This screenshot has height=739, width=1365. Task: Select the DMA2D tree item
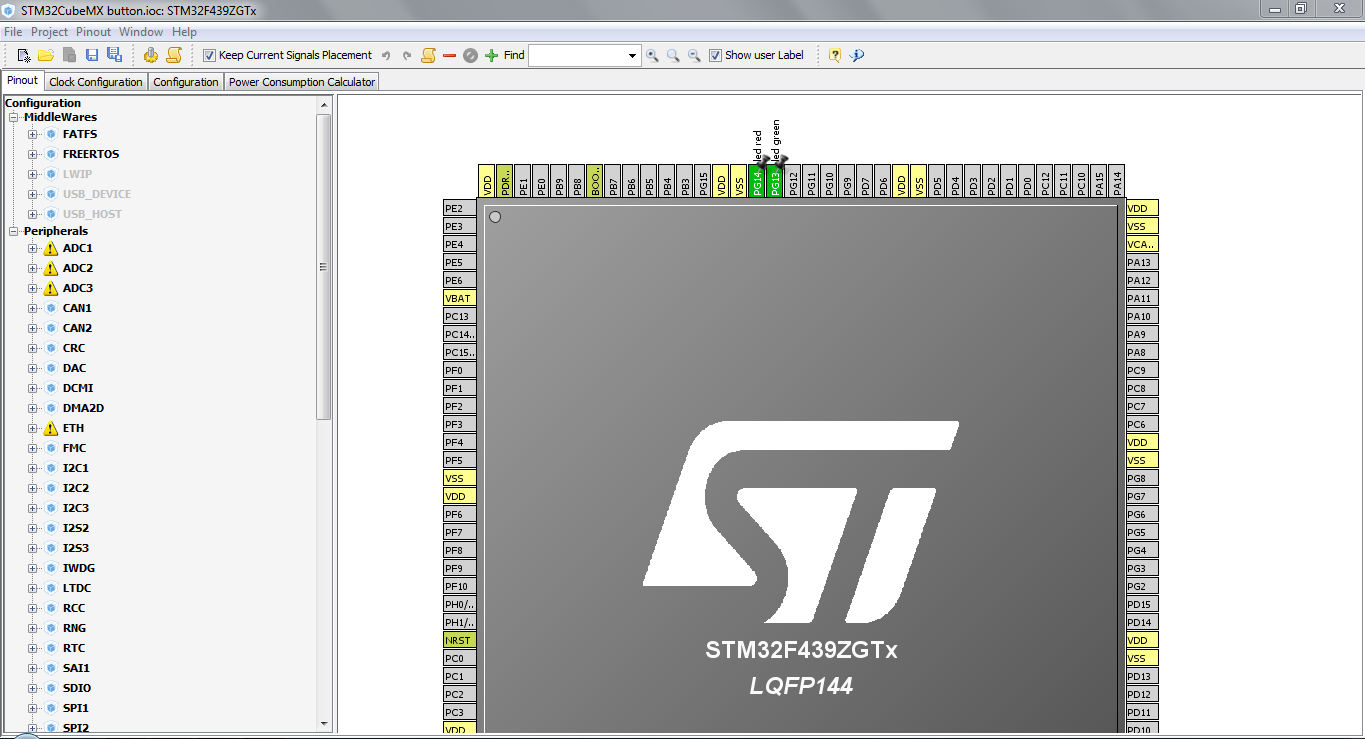coord(83,408)
